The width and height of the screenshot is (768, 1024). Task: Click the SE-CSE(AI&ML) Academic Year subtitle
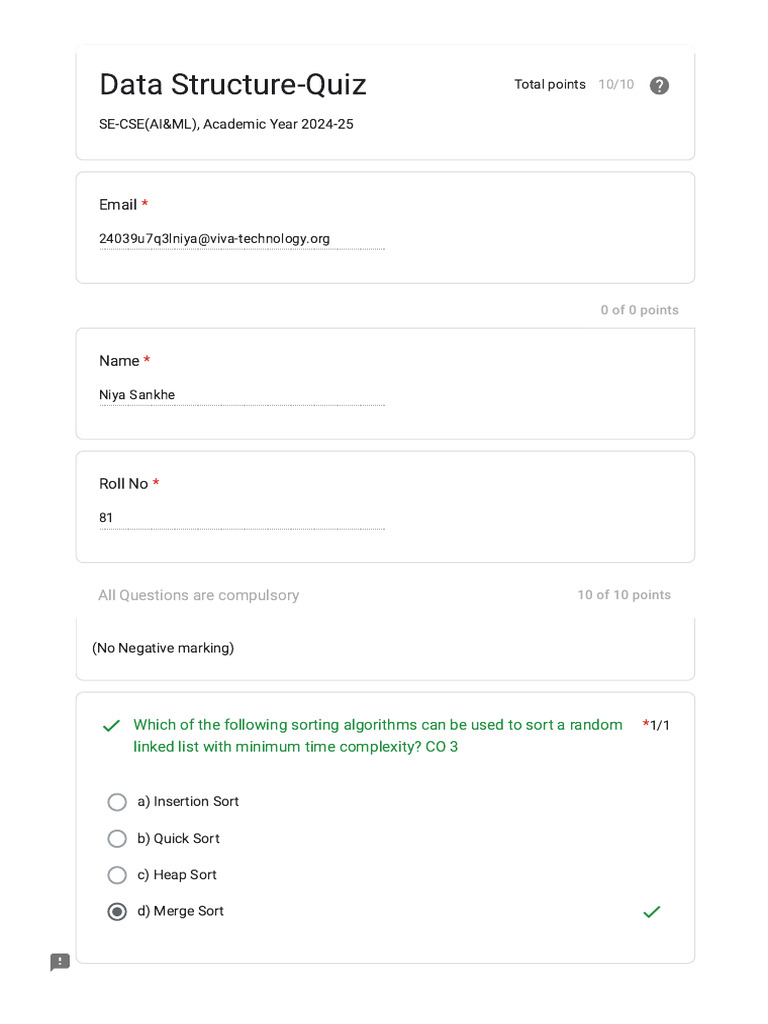226,124
